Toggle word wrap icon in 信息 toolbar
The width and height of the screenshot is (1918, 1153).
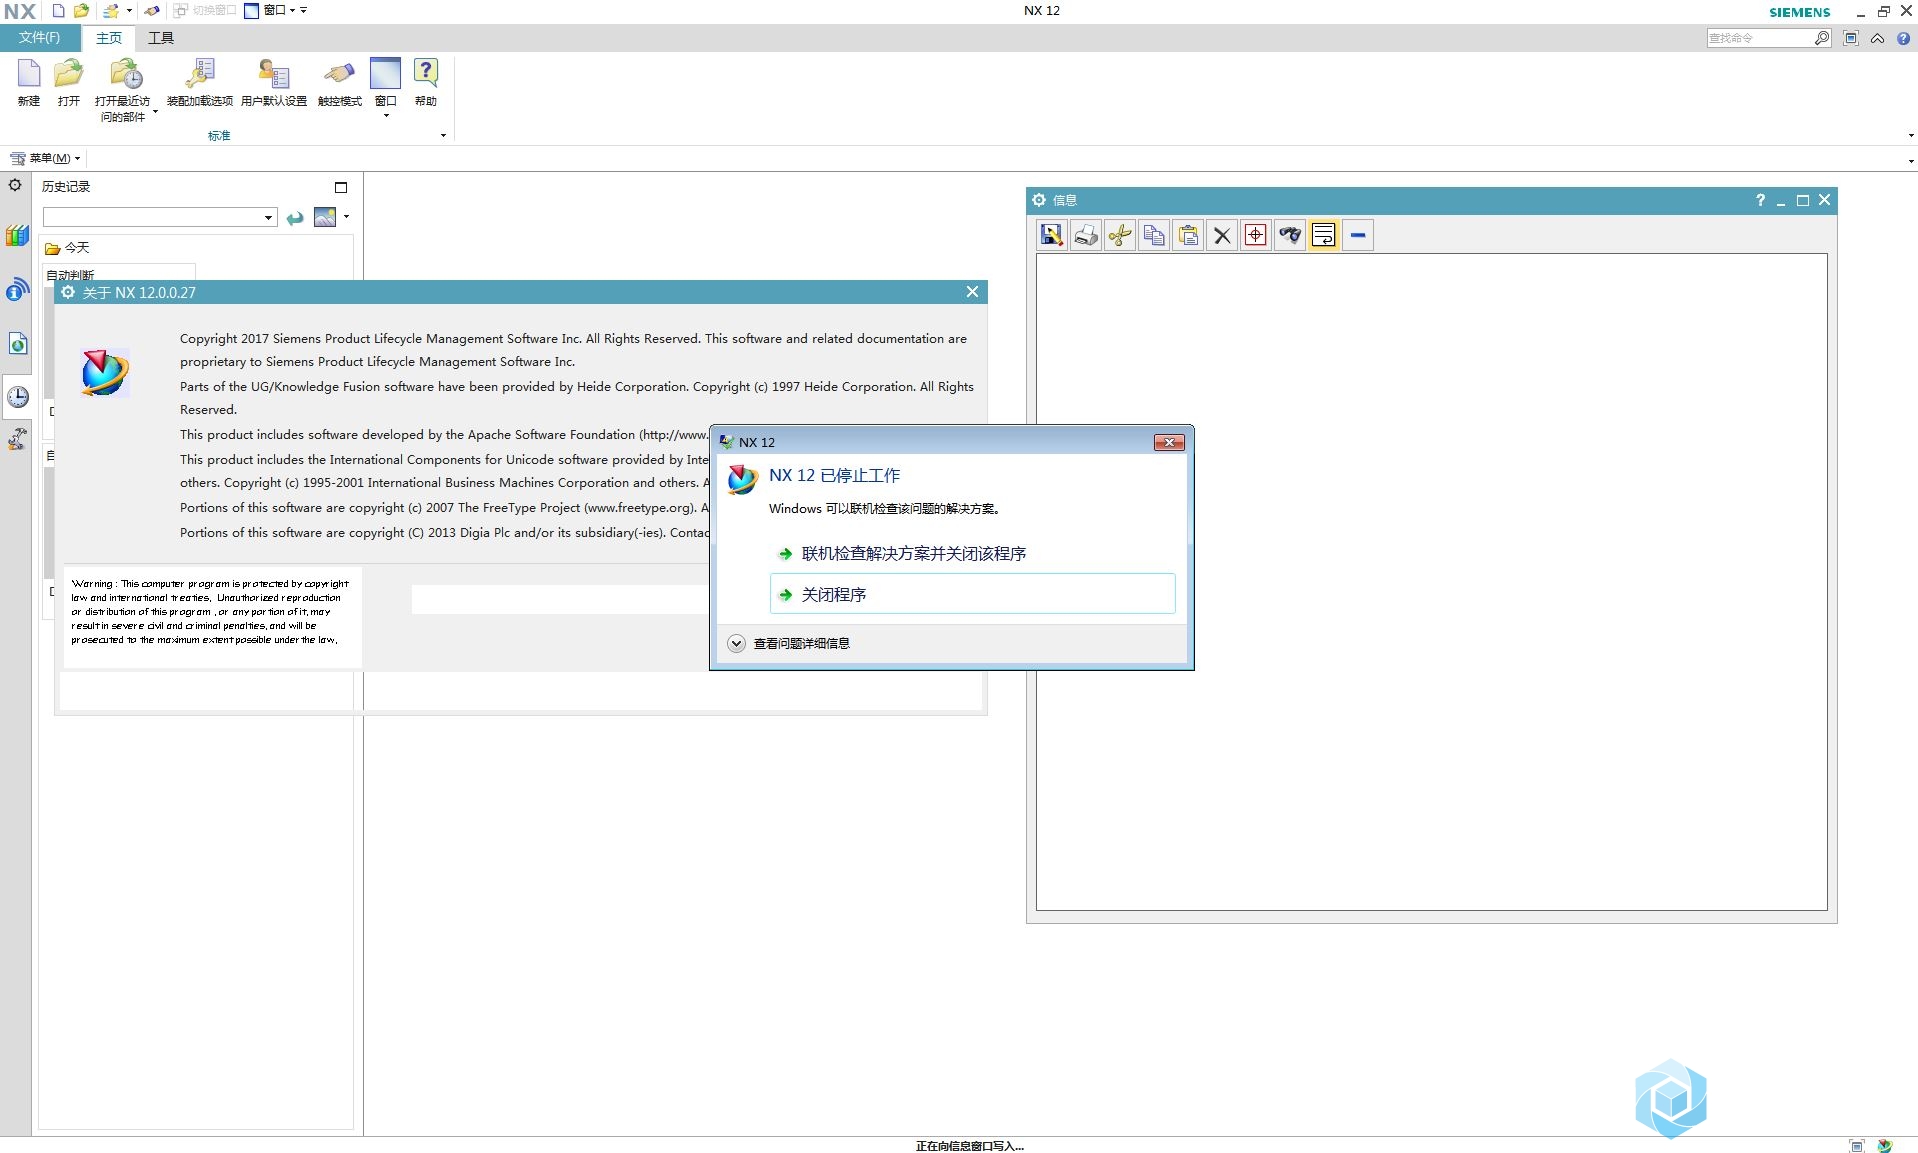[x=1324, y=235]
